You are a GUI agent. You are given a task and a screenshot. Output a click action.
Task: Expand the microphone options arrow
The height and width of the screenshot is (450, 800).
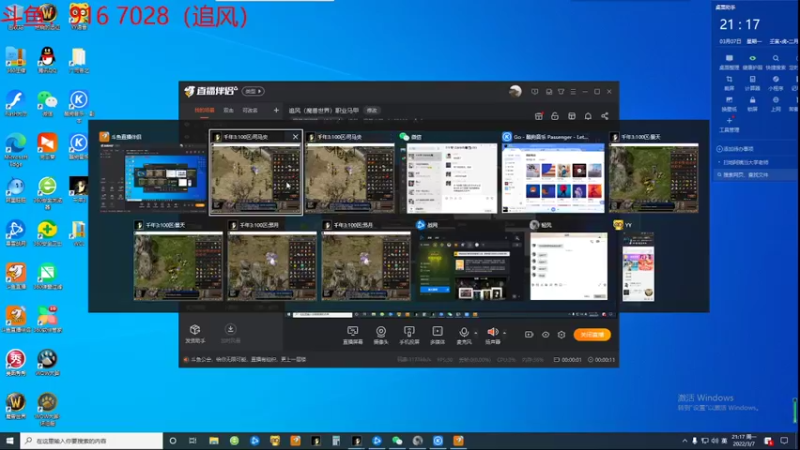(x=476, y=333)
